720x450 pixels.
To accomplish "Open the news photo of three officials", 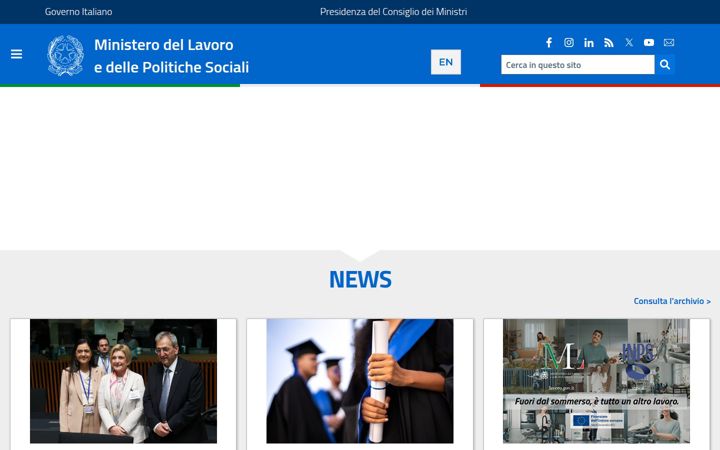I will pyautogui.click(x=124, y=381).
